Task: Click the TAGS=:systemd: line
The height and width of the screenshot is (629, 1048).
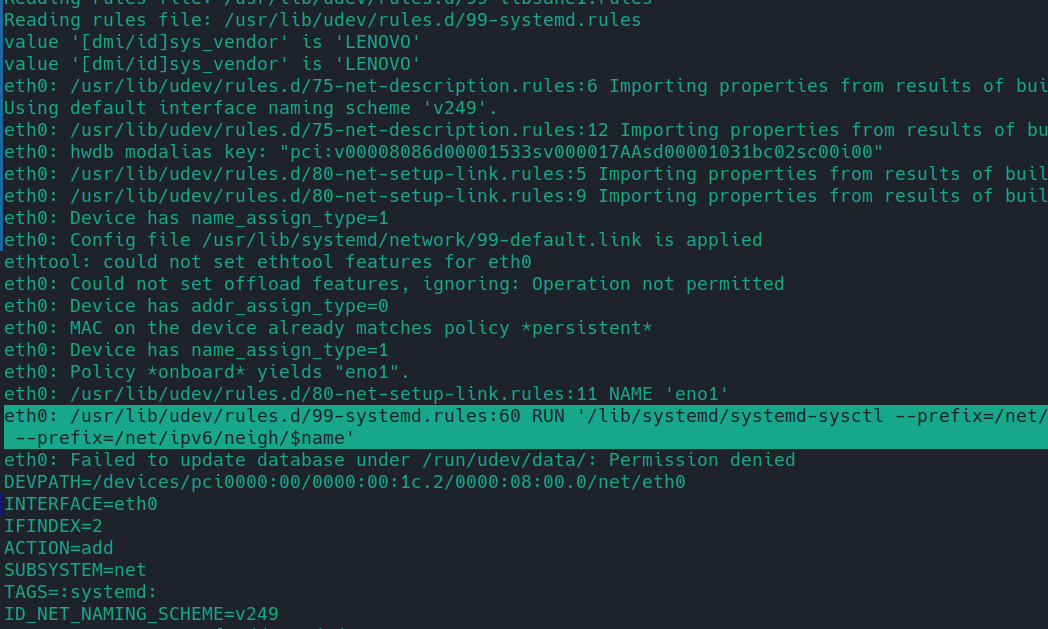Action: (x=81, y=592)
